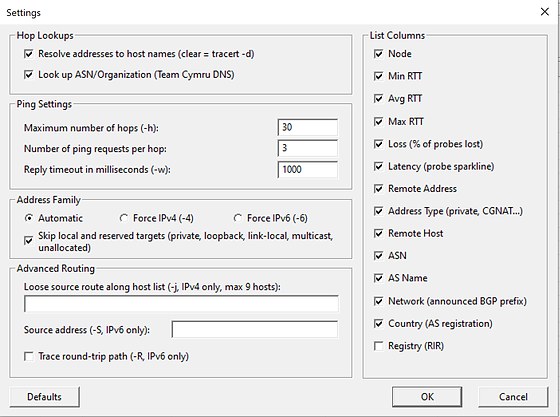Click the Loose source route host list field

pos(181,304)
